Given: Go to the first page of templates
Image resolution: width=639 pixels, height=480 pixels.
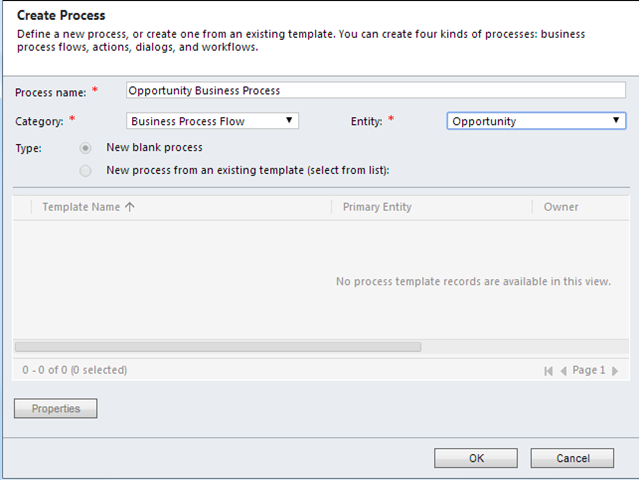Looking at the screenshot, I should click(x=548, y=370).
